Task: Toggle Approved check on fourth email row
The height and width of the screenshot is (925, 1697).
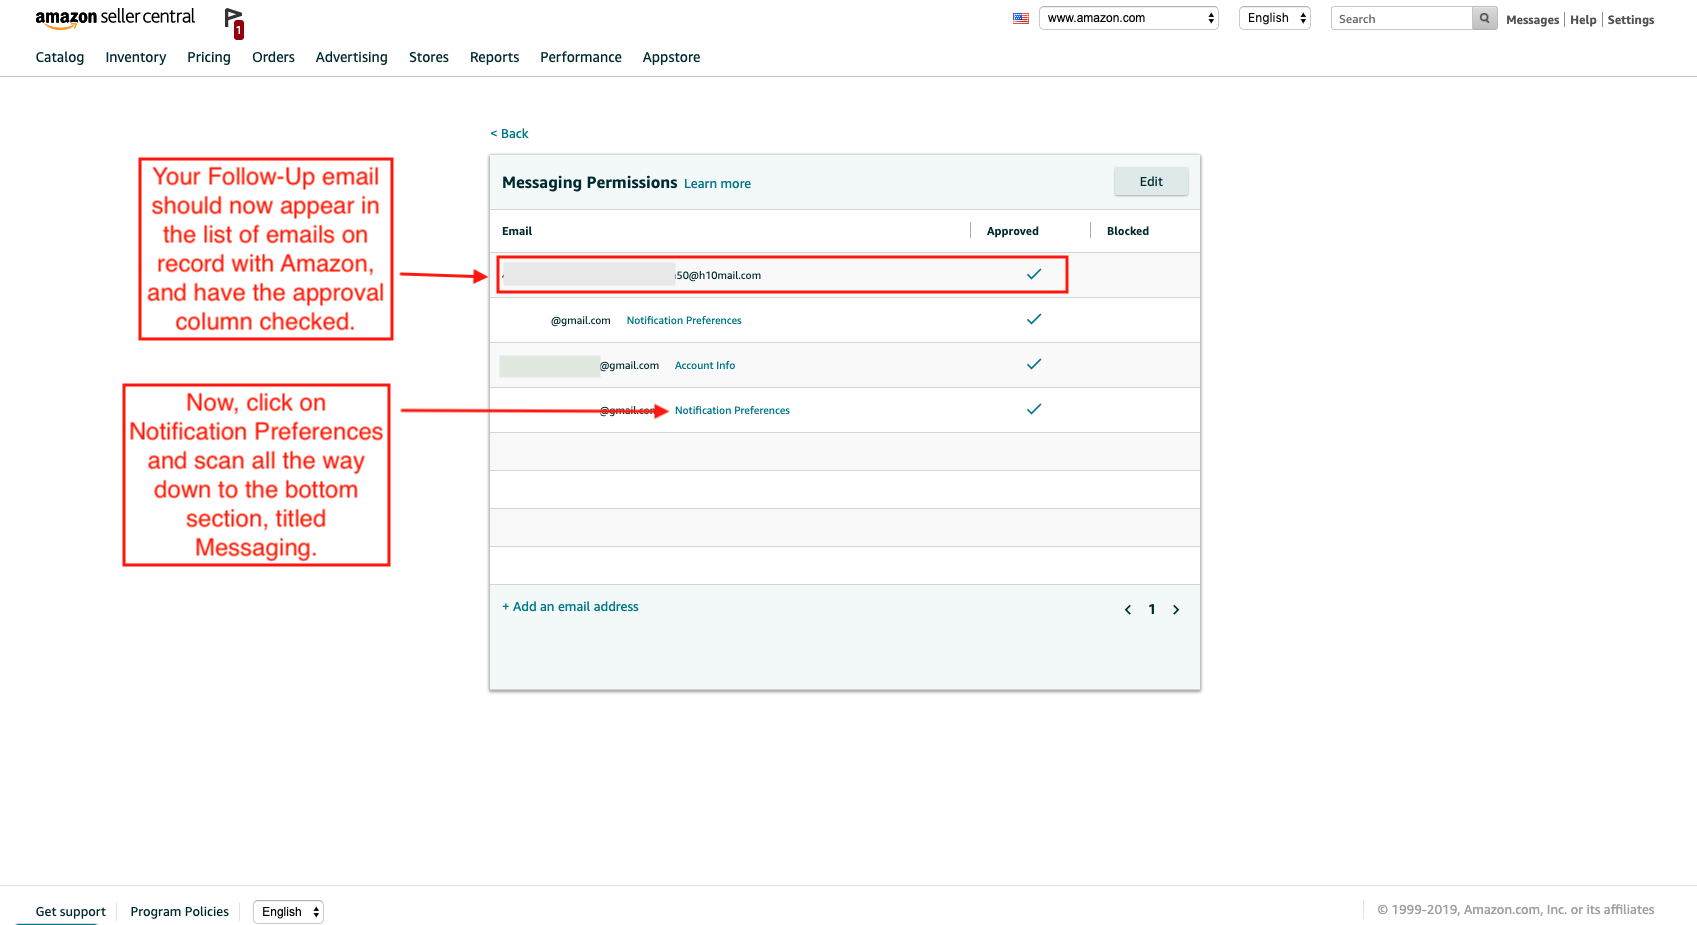Action: (x=1034, y=409)
